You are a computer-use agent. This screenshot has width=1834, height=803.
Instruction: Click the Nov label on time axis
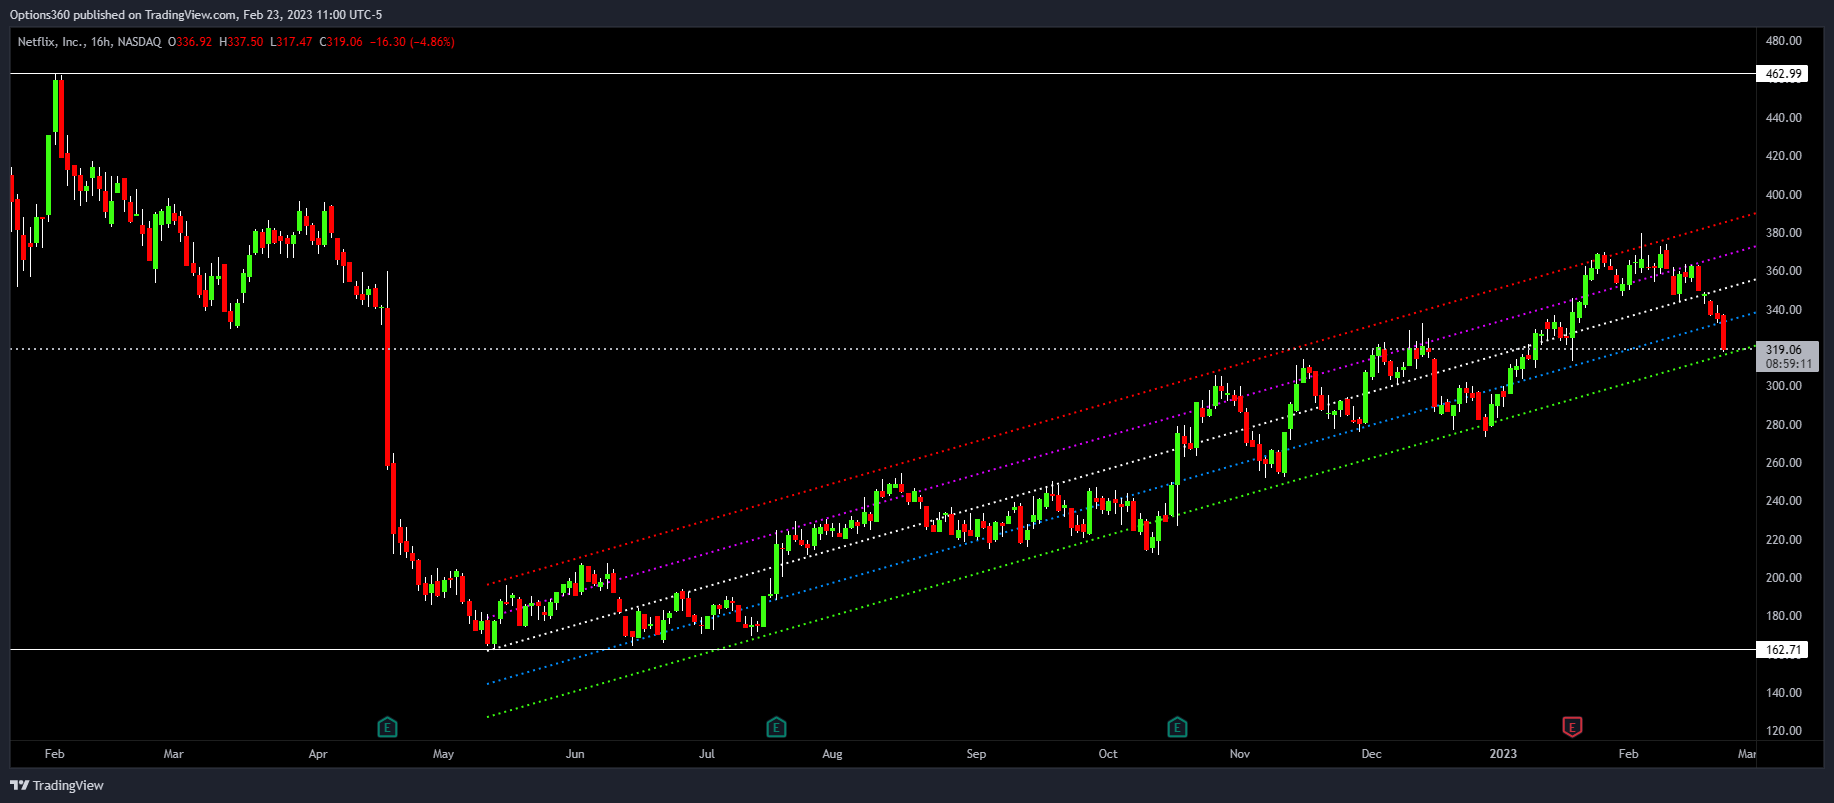tap(1240, 754)
